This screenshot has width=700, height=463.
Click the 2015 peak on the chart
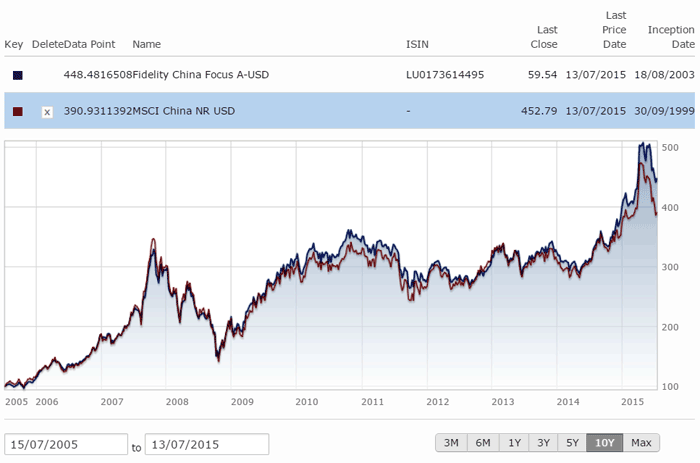point(641,145)
